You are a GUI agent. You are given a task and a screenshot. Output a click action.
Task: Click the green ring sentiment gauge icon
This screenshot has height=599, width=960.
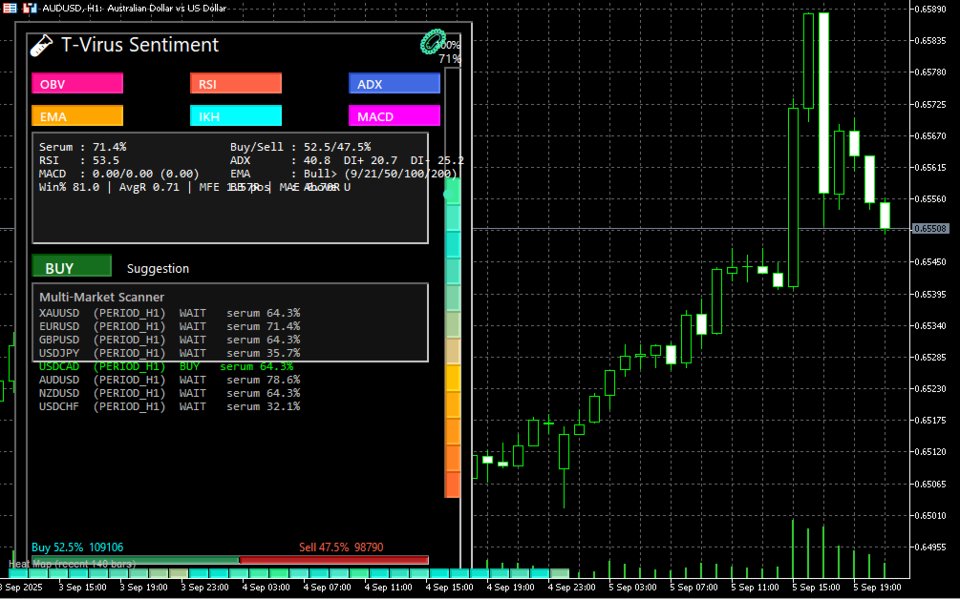click(x=432, y=42)
